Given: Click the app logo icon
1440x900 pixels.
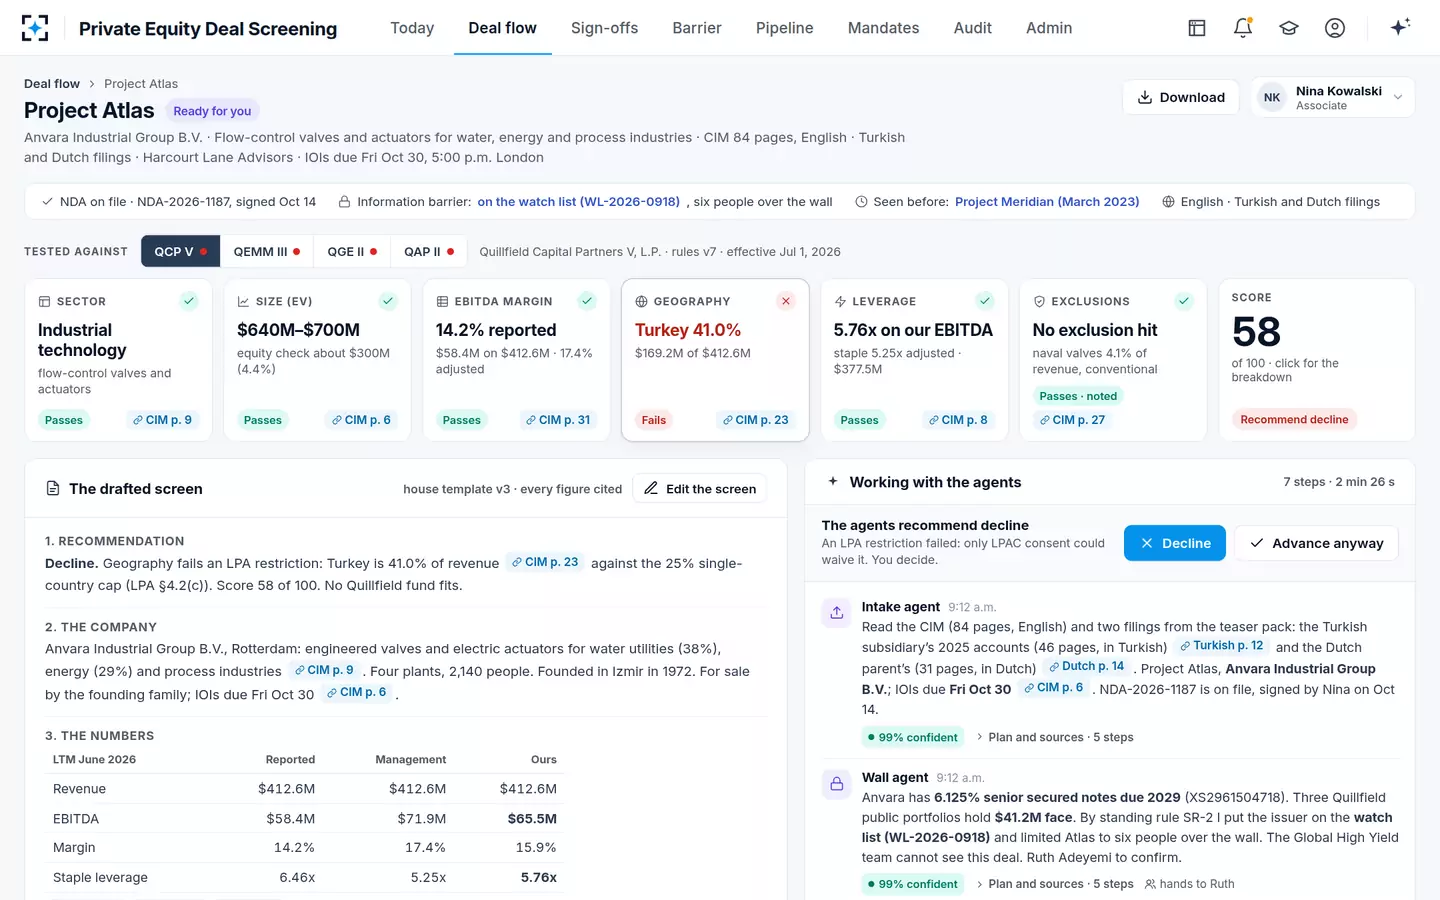Looking at the screenshot, I should coord(35,28).
